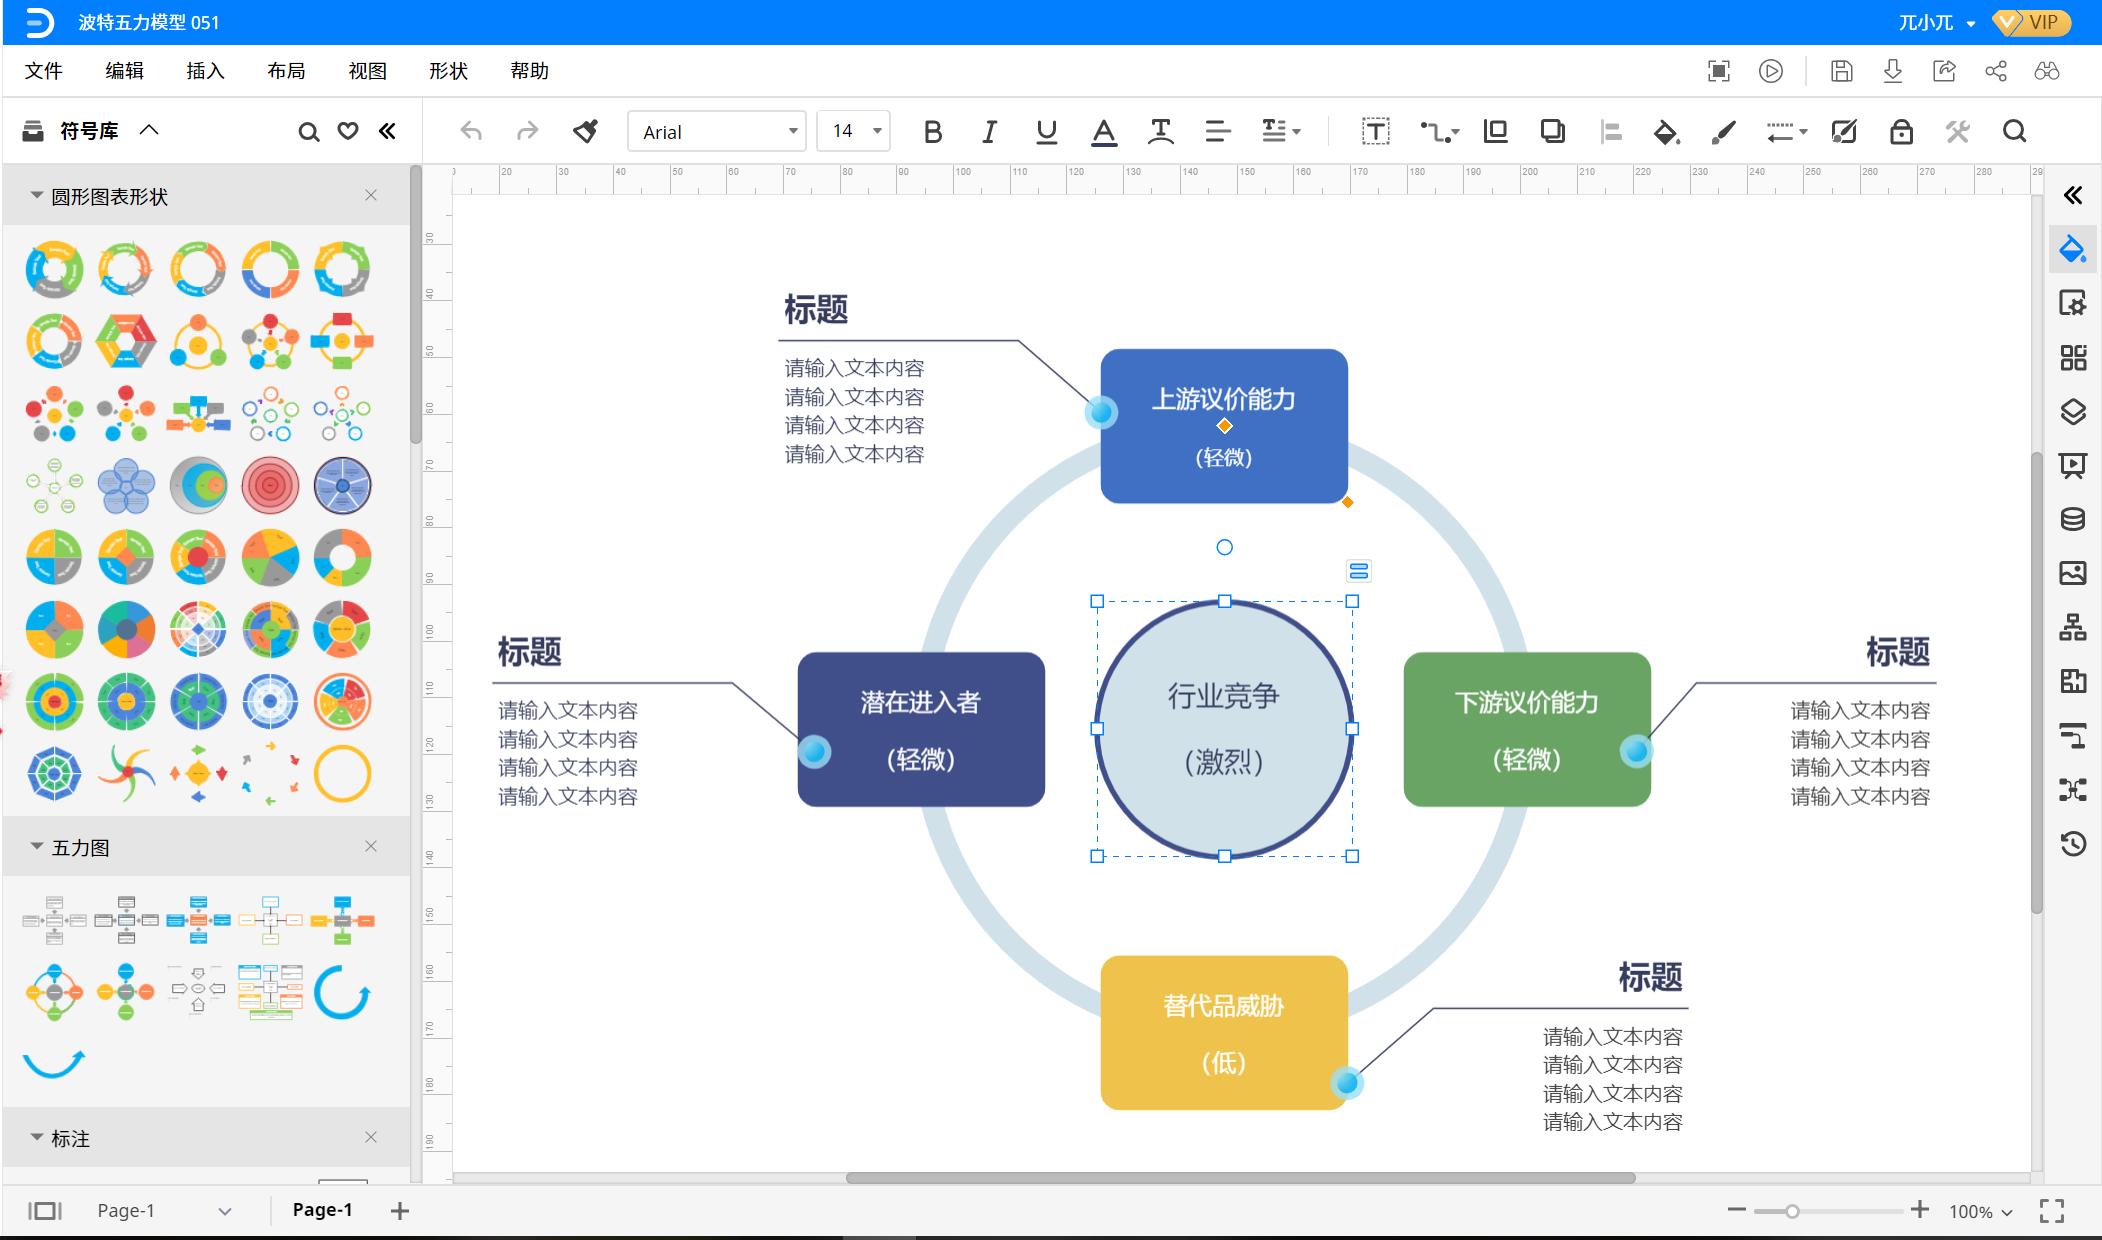Click the heart favorites icon in symbol library
Image resolution: width=2102 pixels, height=1240 pixels.
tap(348, 131)
